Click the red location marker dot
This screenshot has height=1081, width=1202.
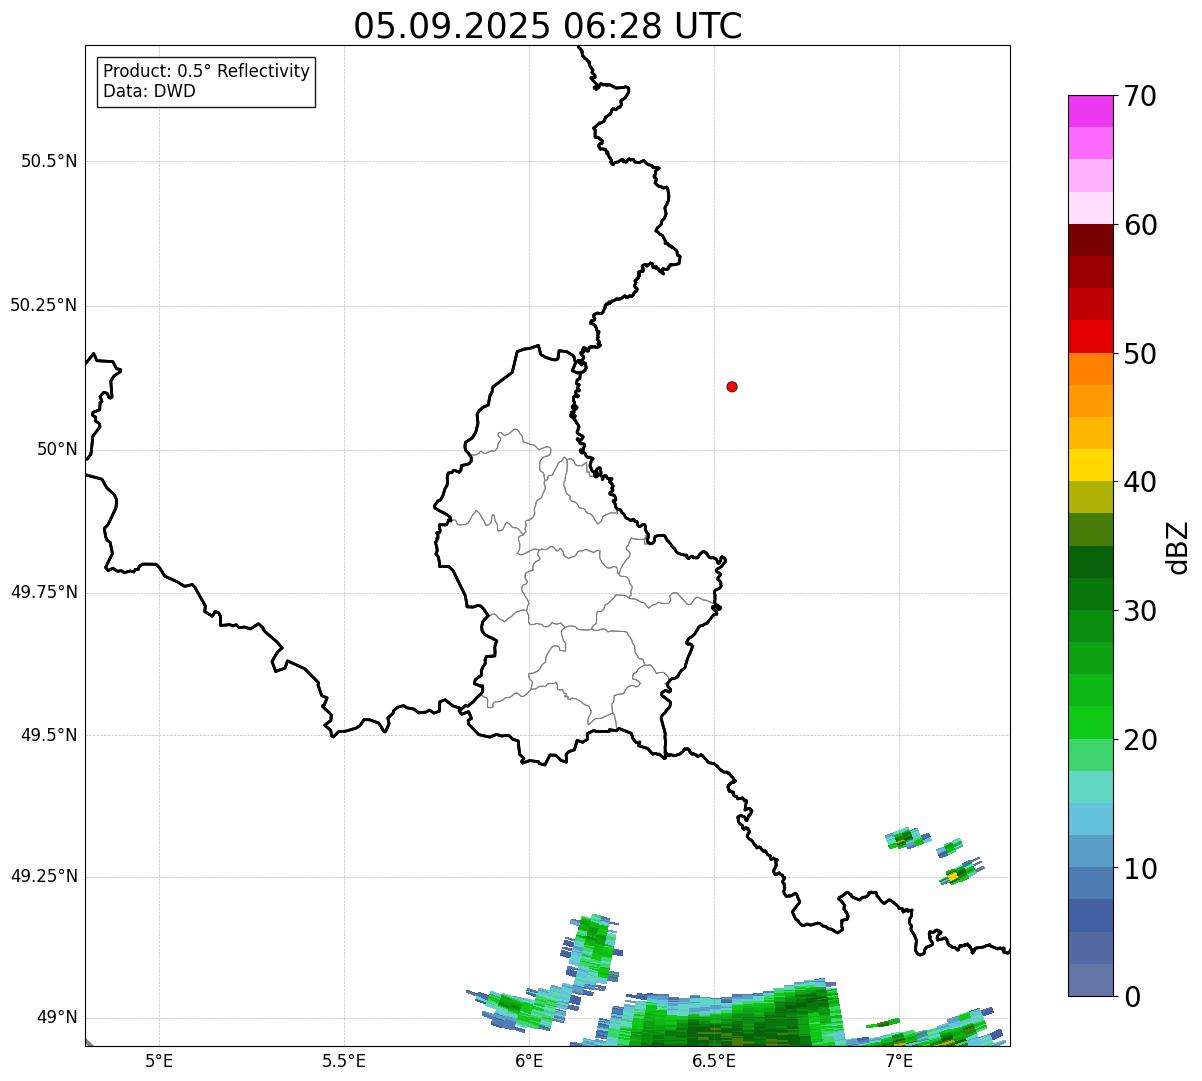pos(732,386)
